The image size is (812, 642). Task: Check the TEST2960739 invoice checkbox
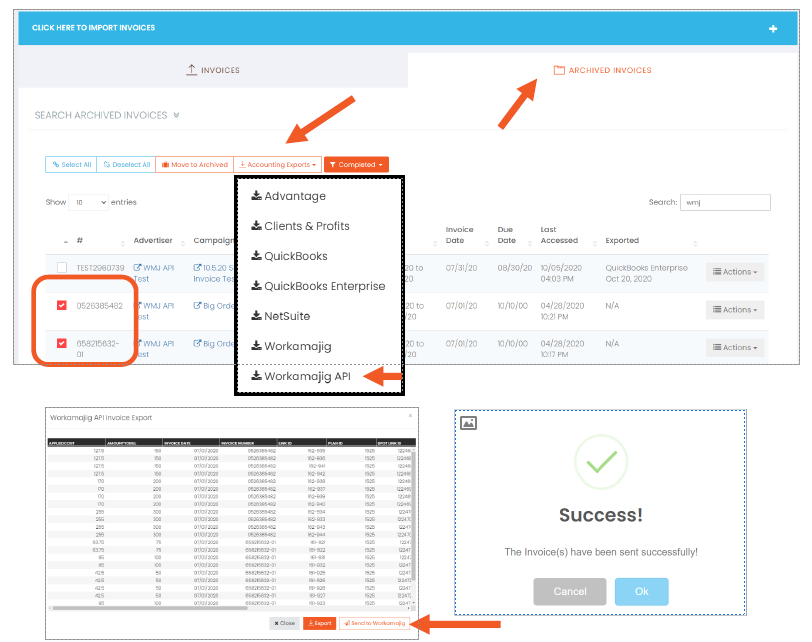click(x=62, y=267)
